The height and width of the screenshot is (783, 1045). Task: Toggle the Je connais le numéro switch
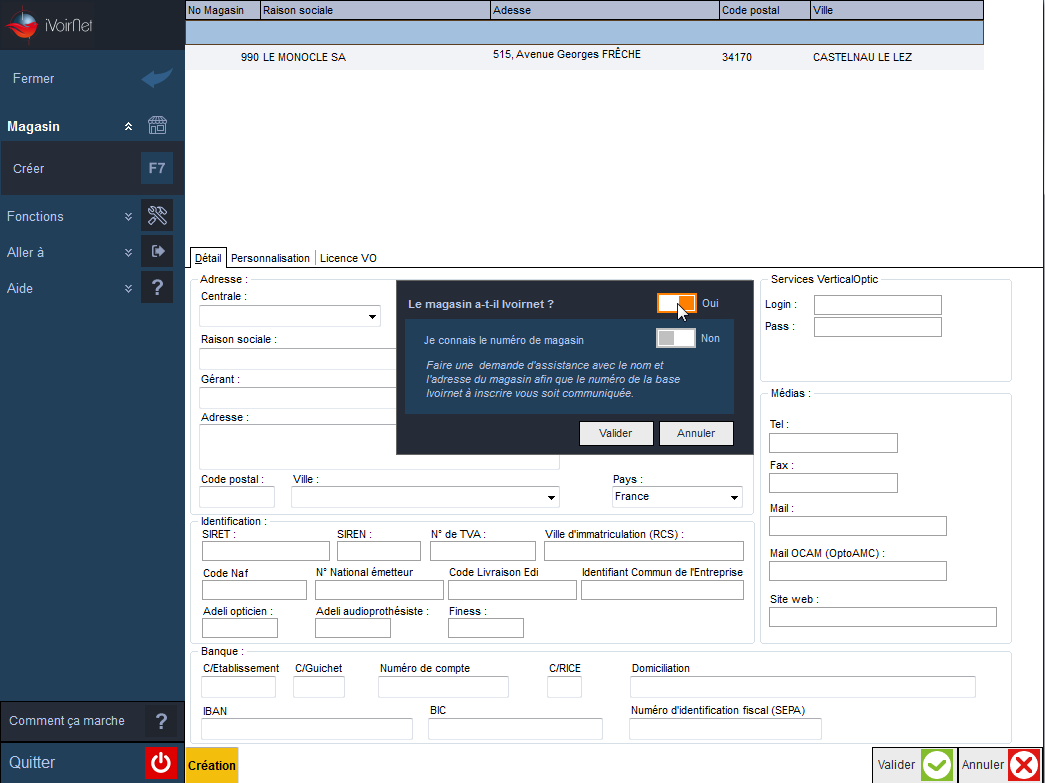point(676,338)
